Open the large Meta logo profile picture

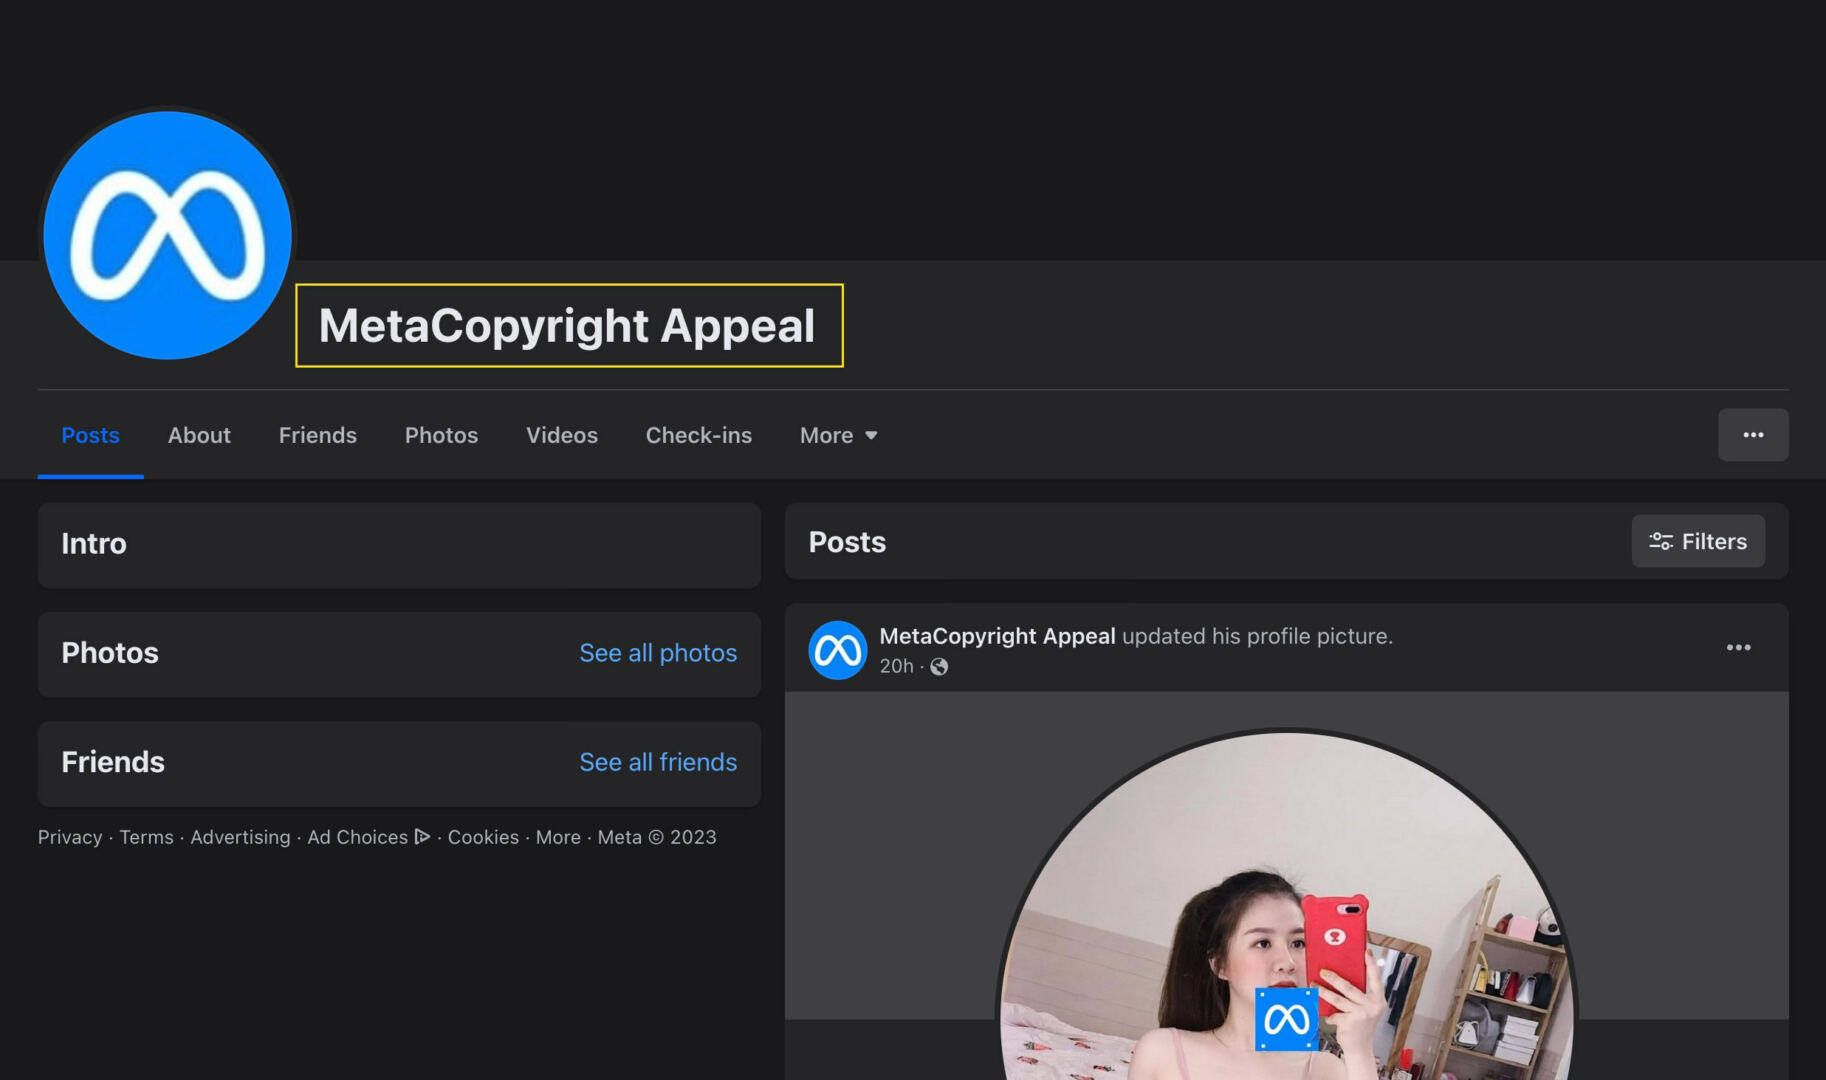click(167, 235)
